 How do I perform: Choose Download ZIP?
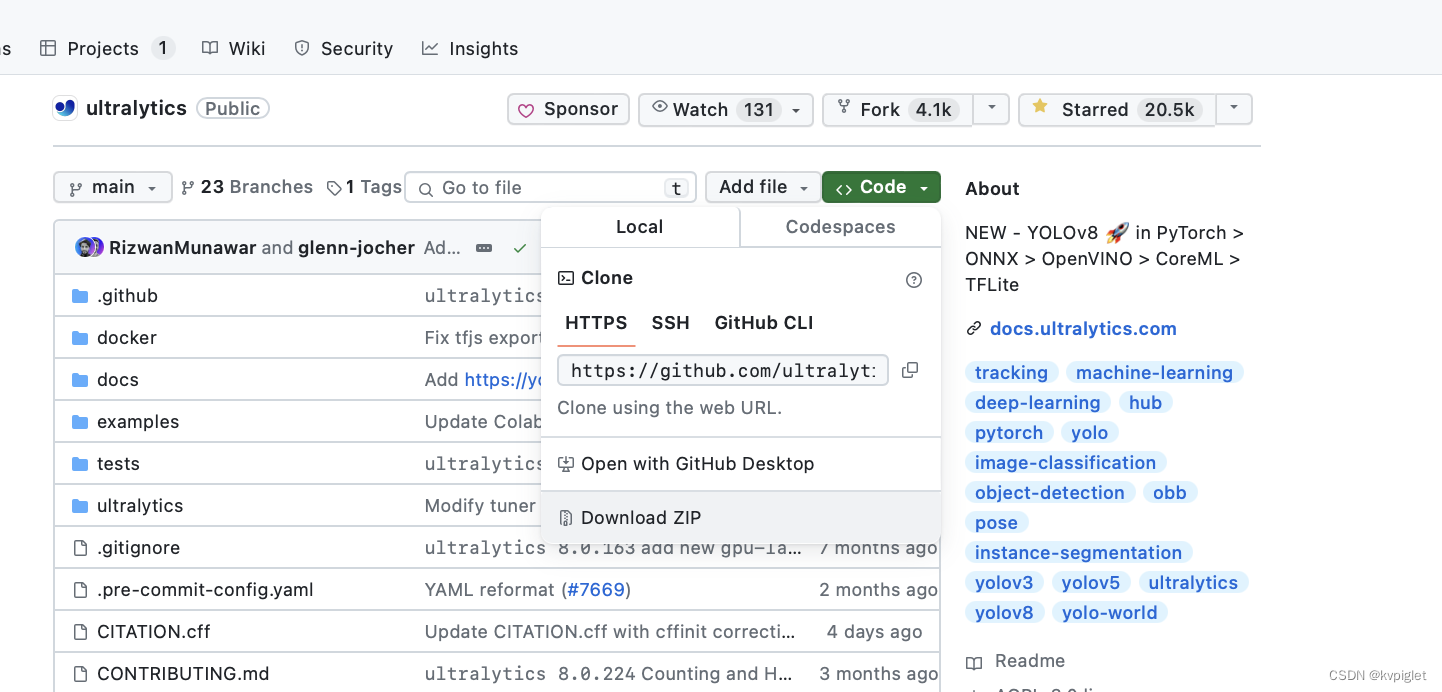coord(741,518)
